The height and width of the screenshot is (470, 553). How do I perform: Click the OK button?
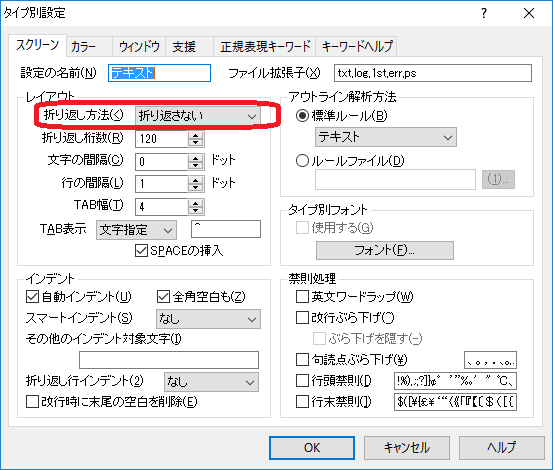click(x=312, y=448)
